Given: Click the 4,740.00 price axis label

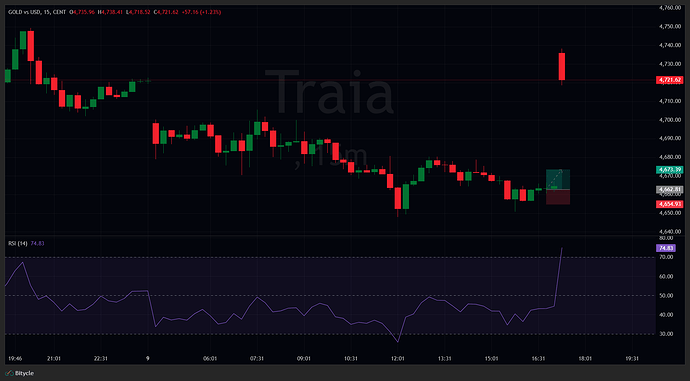Looking at the screenshot, I should click(670, 45).
